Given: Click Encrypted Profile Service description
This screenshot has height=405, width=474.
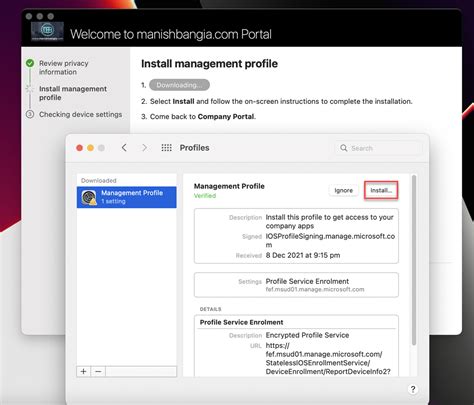Looking at the screenshot, I should point(307,335).
